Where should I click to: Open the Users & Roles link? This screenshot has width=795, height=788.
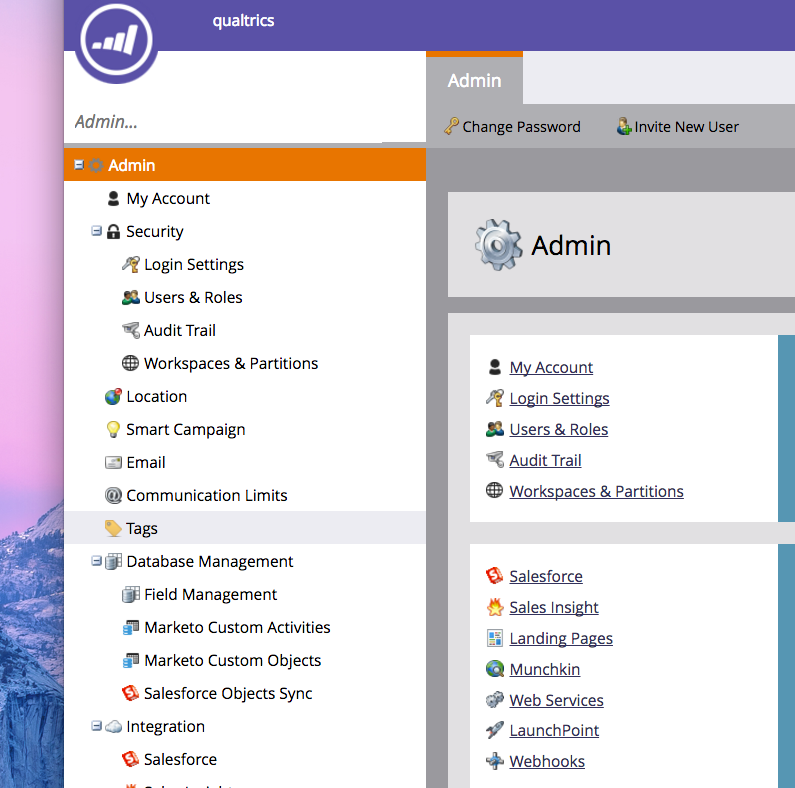point(559,429)
